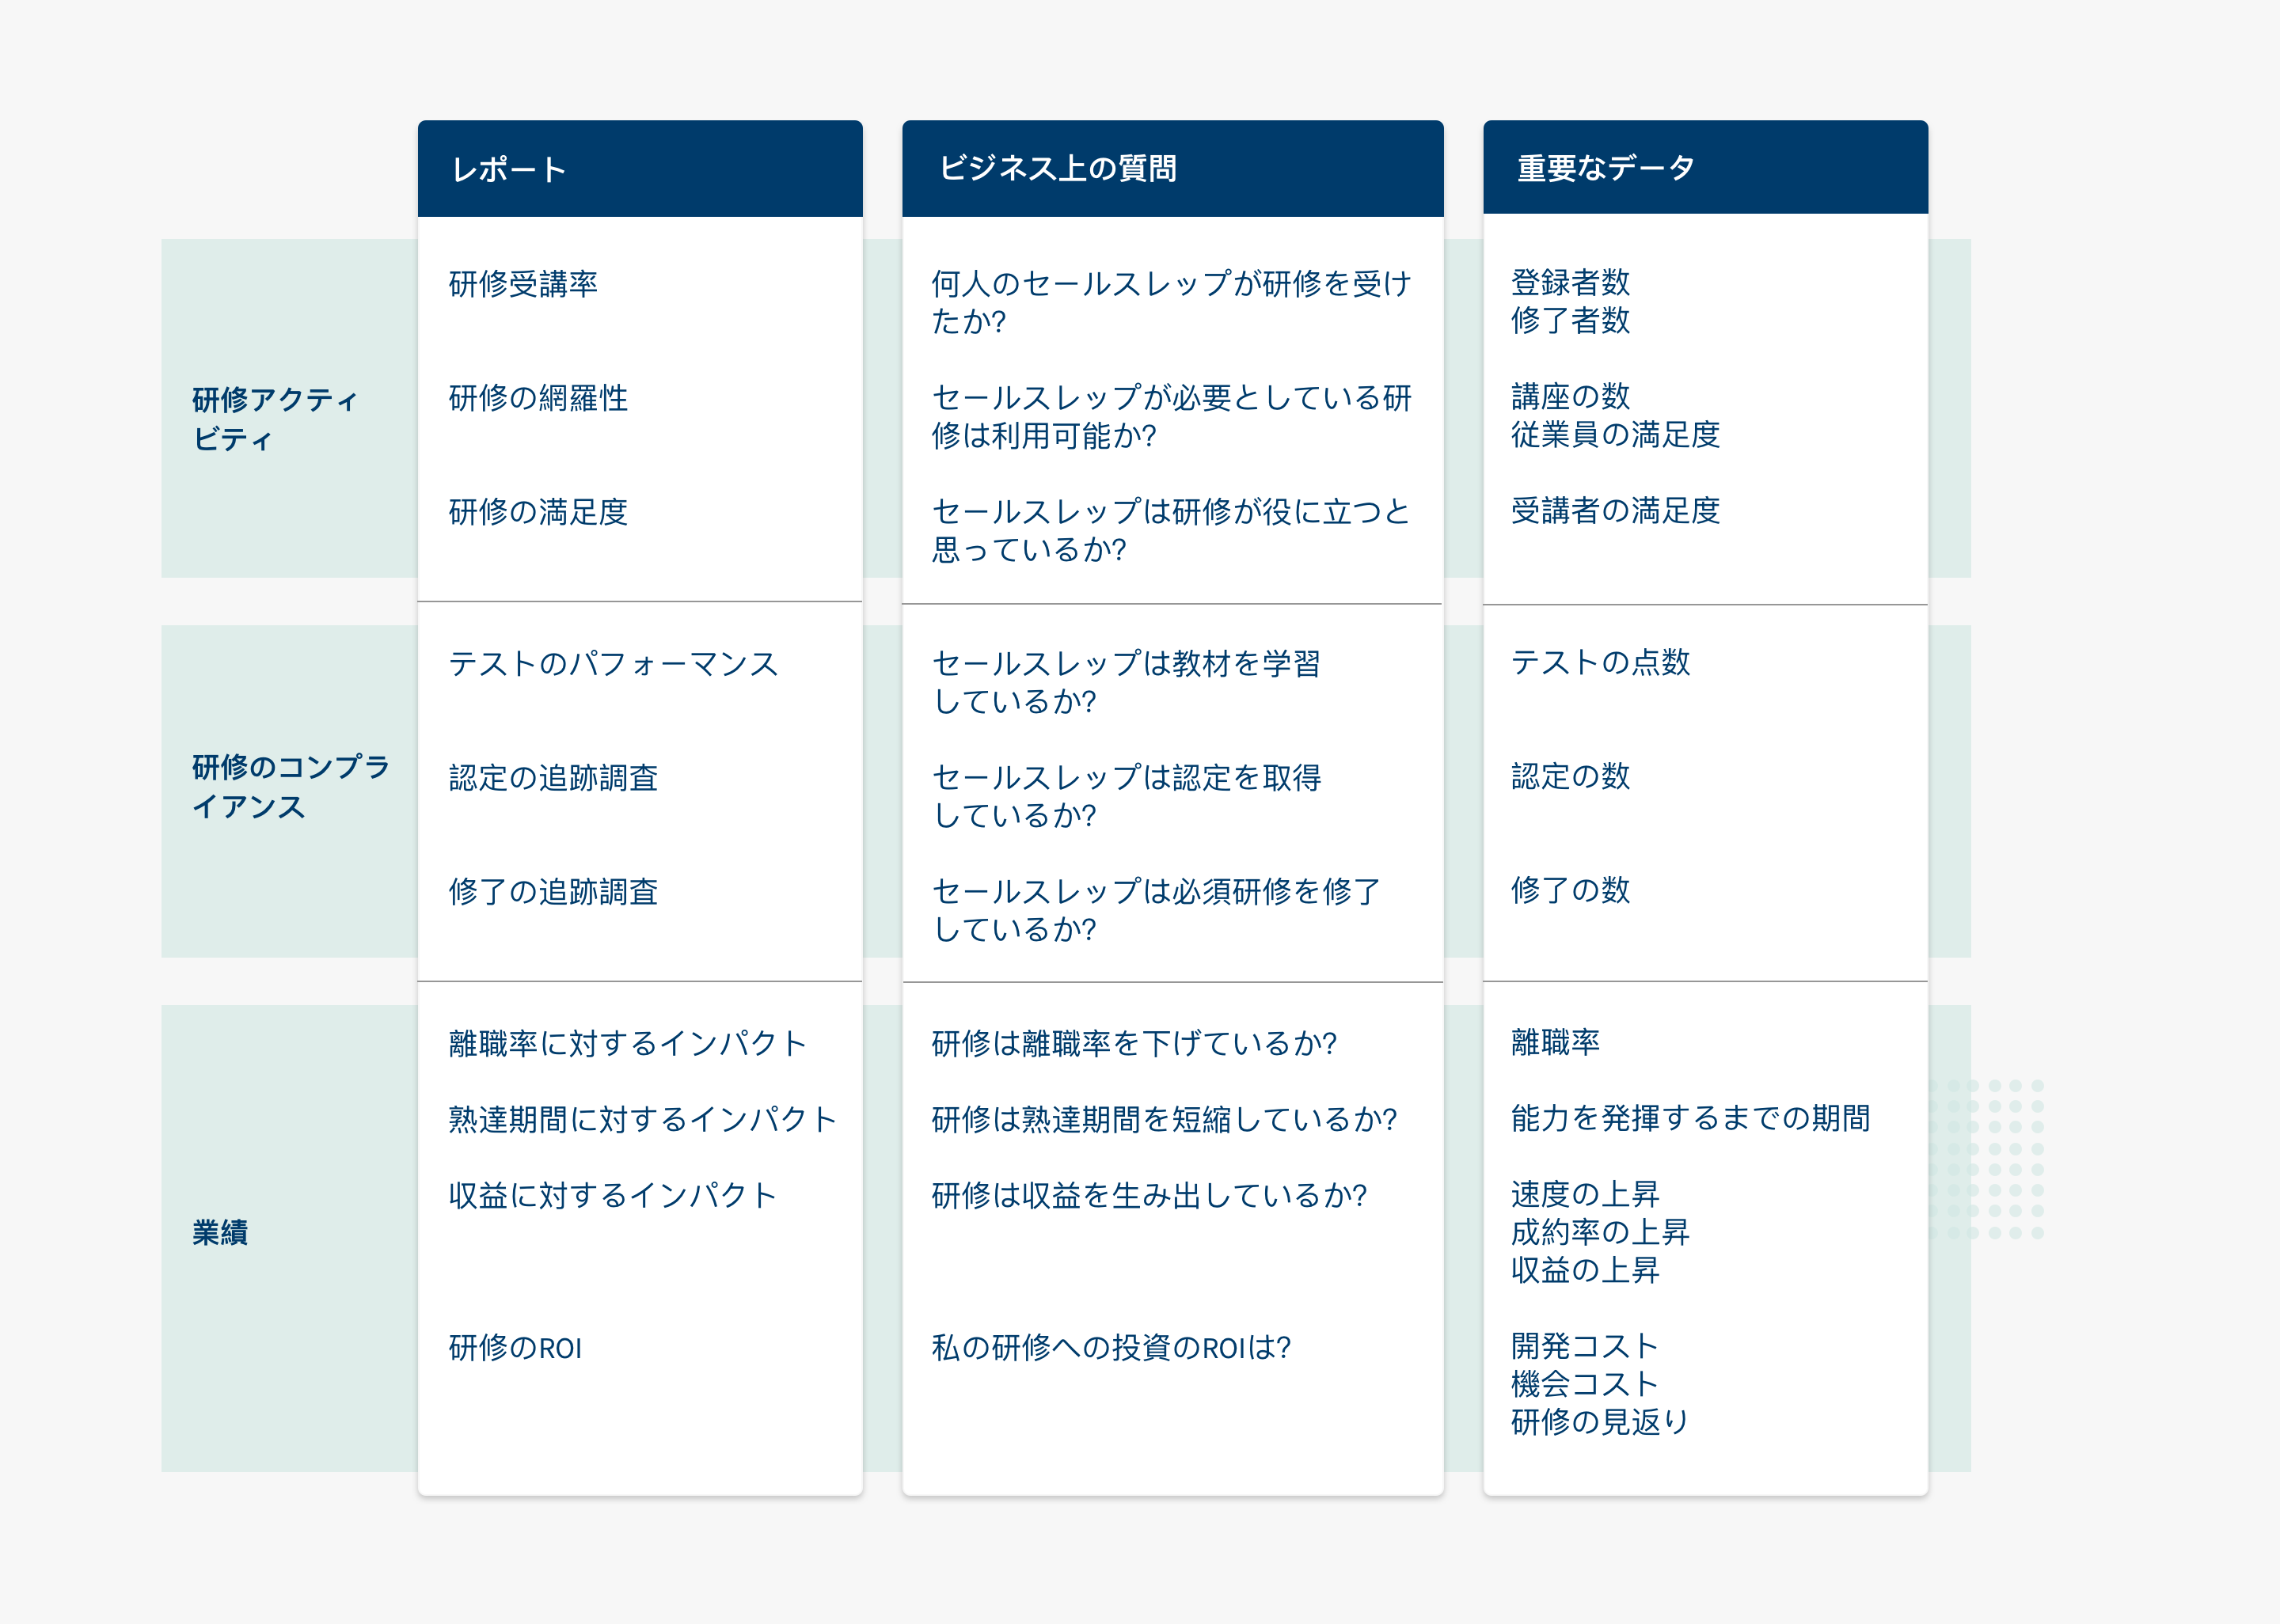Click question 研修は熟達期間を短縮しているか?

[x=1164, y=1120]
